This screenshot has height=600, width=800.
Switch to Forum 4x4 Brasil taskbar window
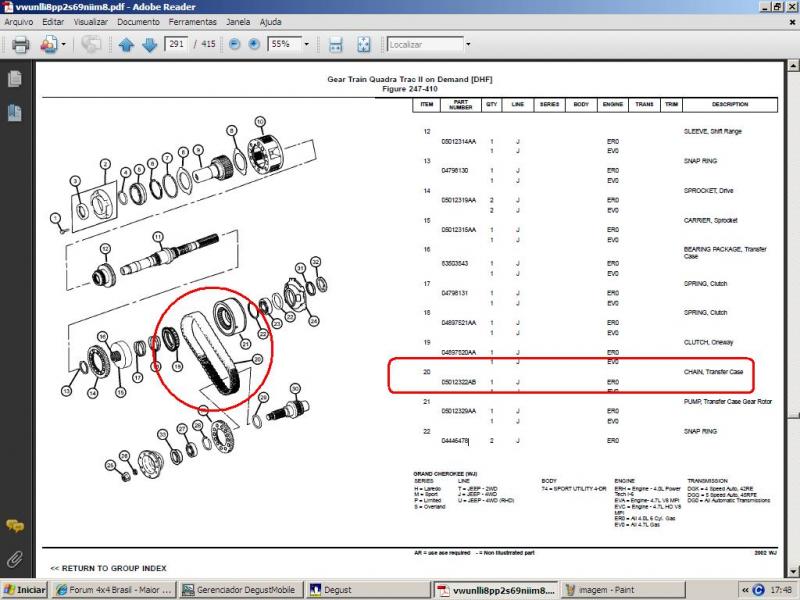pos(114,590)
